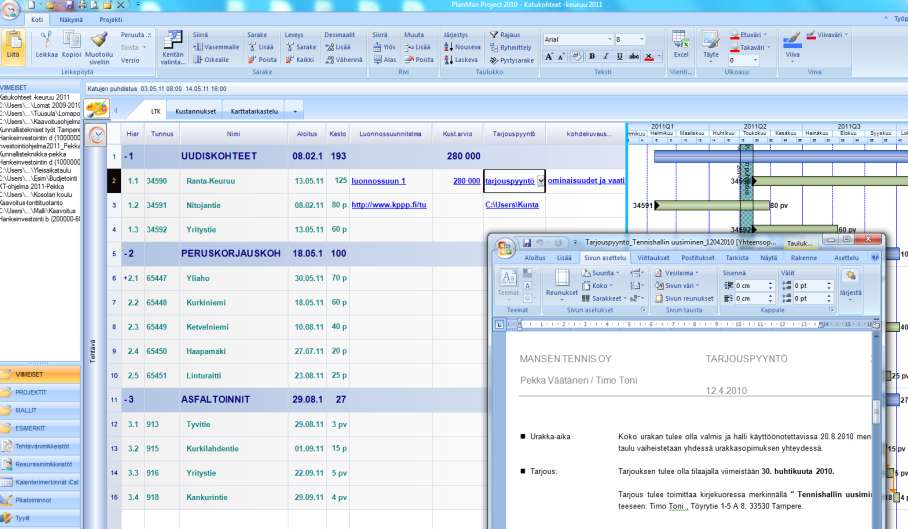This screenshot has width=908, height=529.
Task: Select the LTK view tab
Action: pos(155,111)
